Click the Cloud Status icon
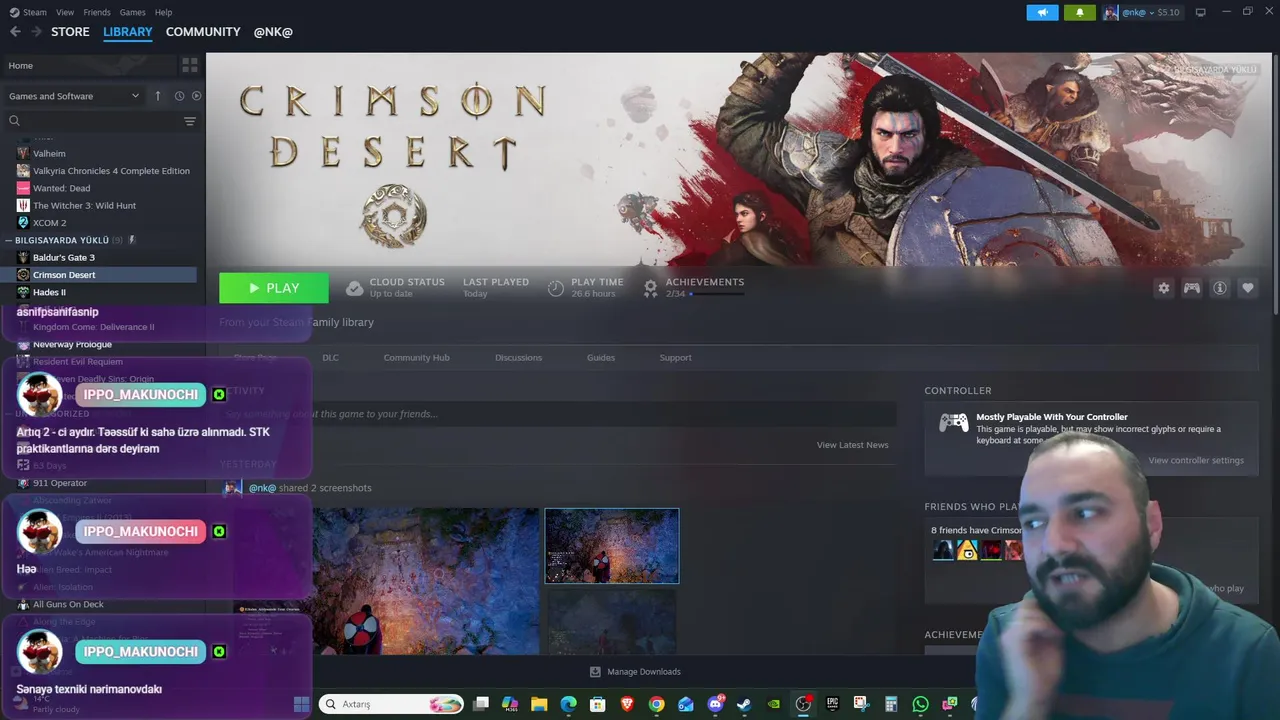Screen dimensions: 1280x720 (354, 288)
